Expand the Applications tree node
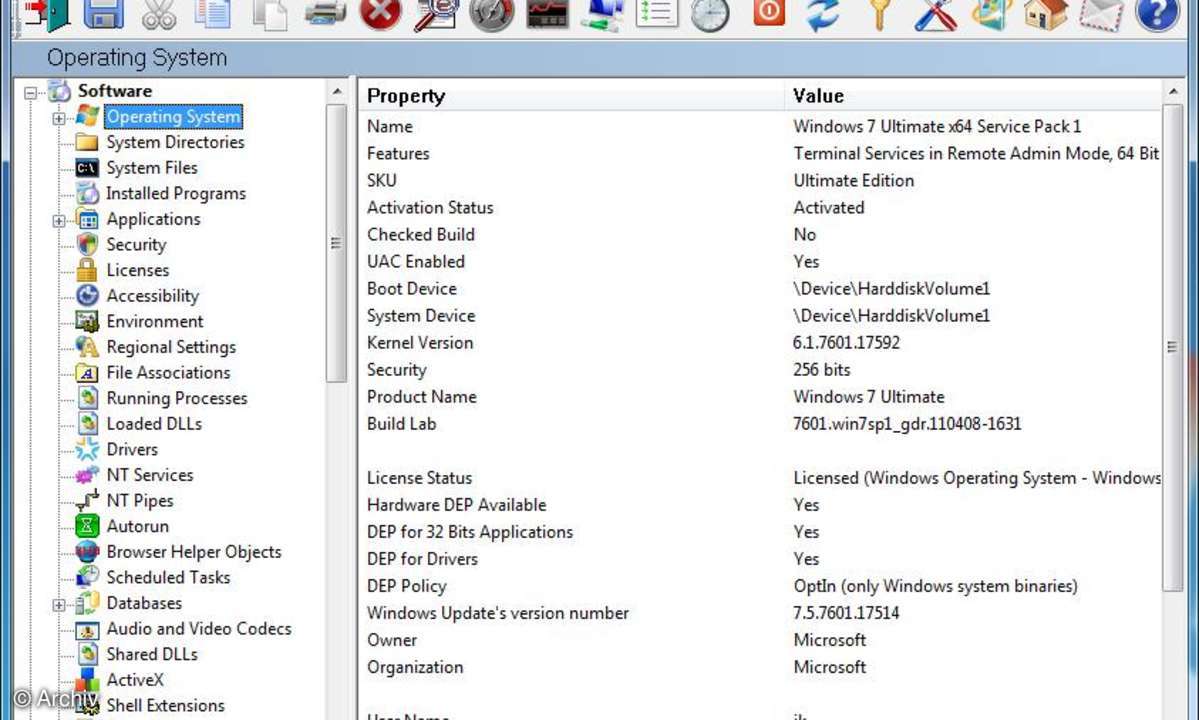1199x720 pixels. point(59,221)
